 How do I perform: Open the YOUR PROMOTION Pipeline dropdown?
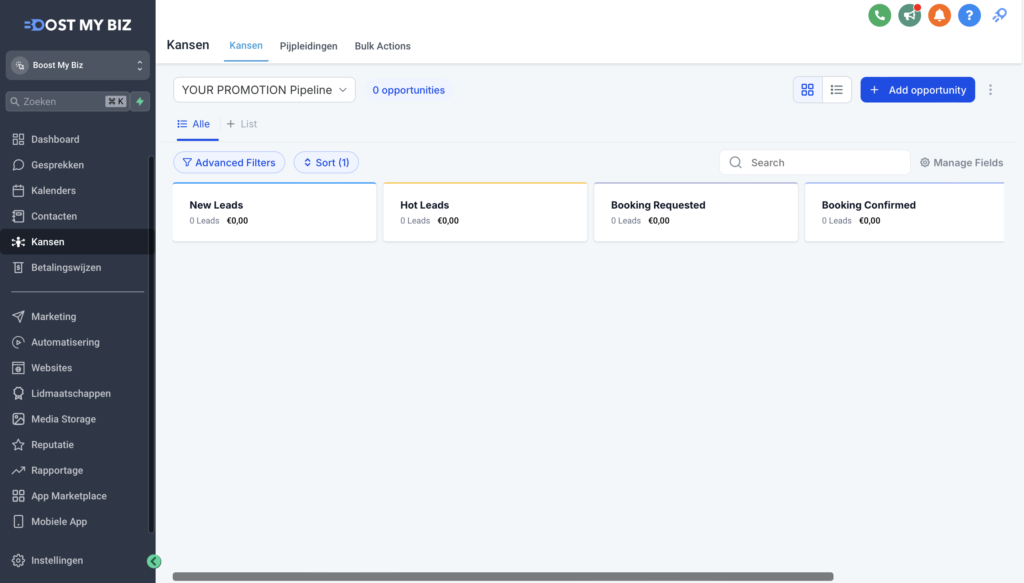pyautogui.click(x=265, y=90)
